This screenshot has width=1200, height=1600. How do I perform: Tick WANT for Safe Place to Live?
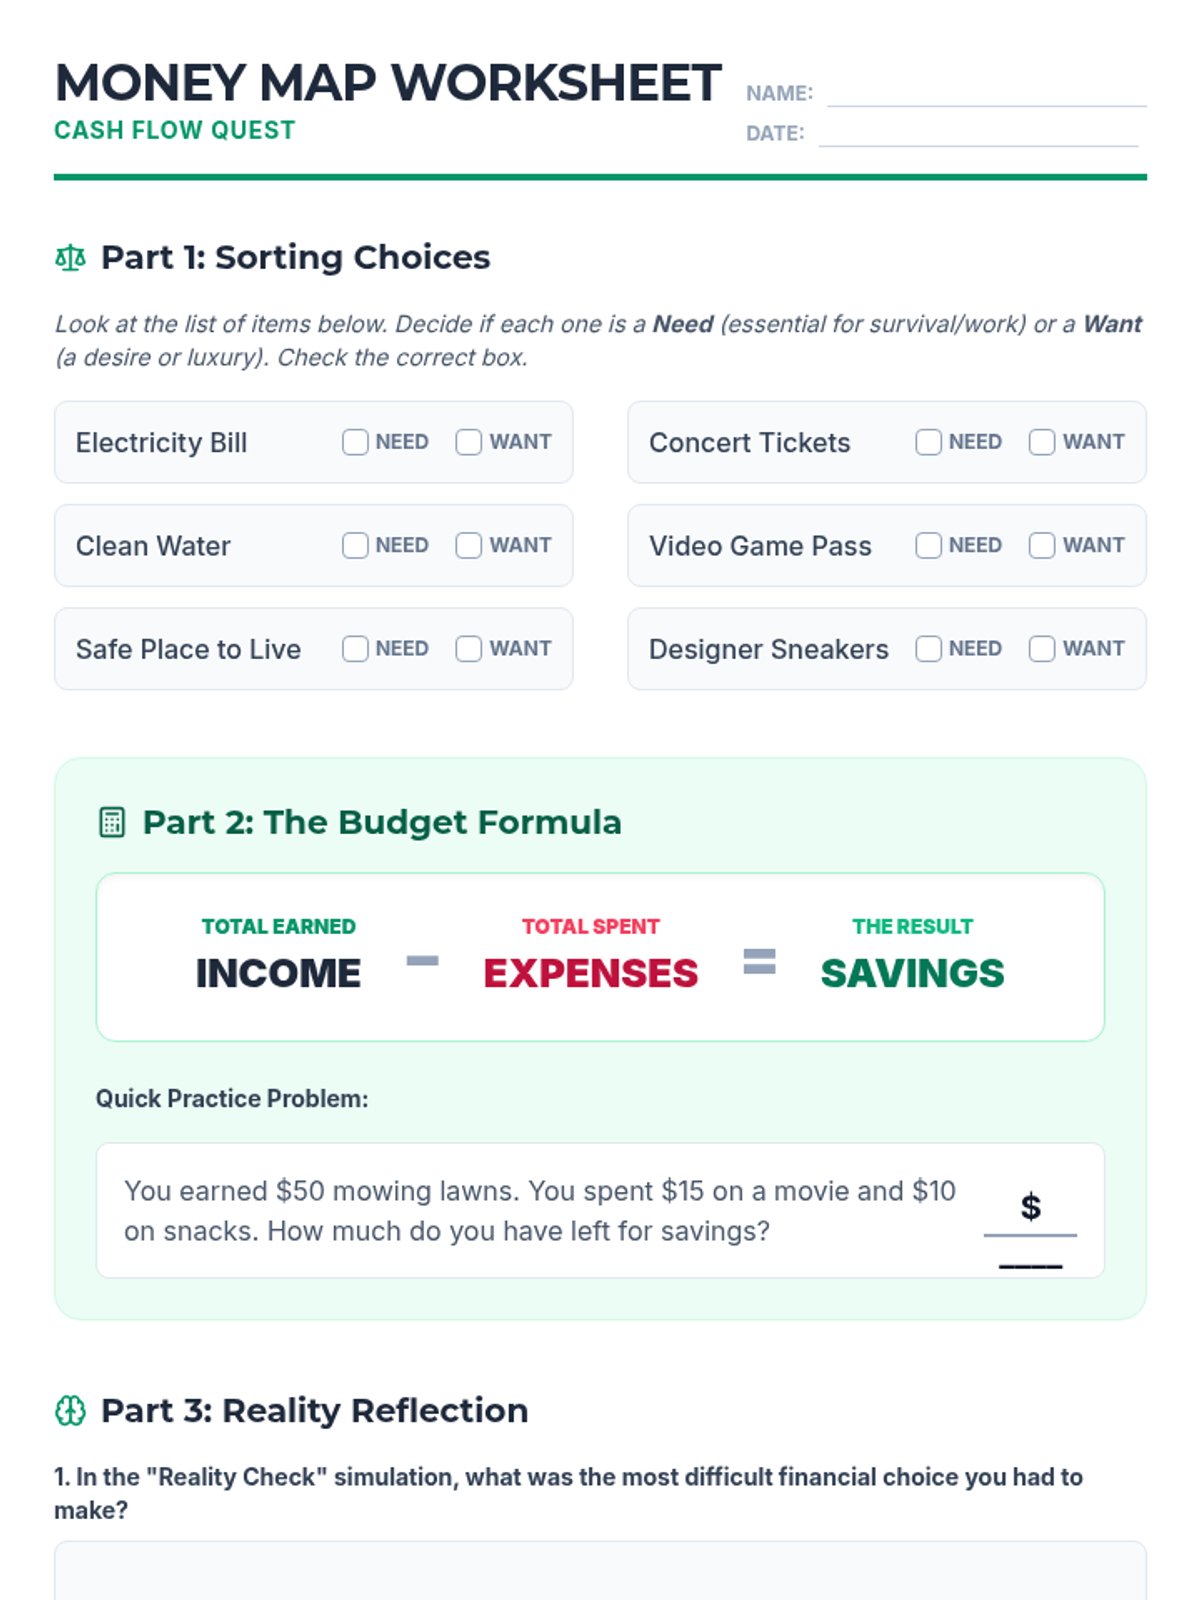469,649
